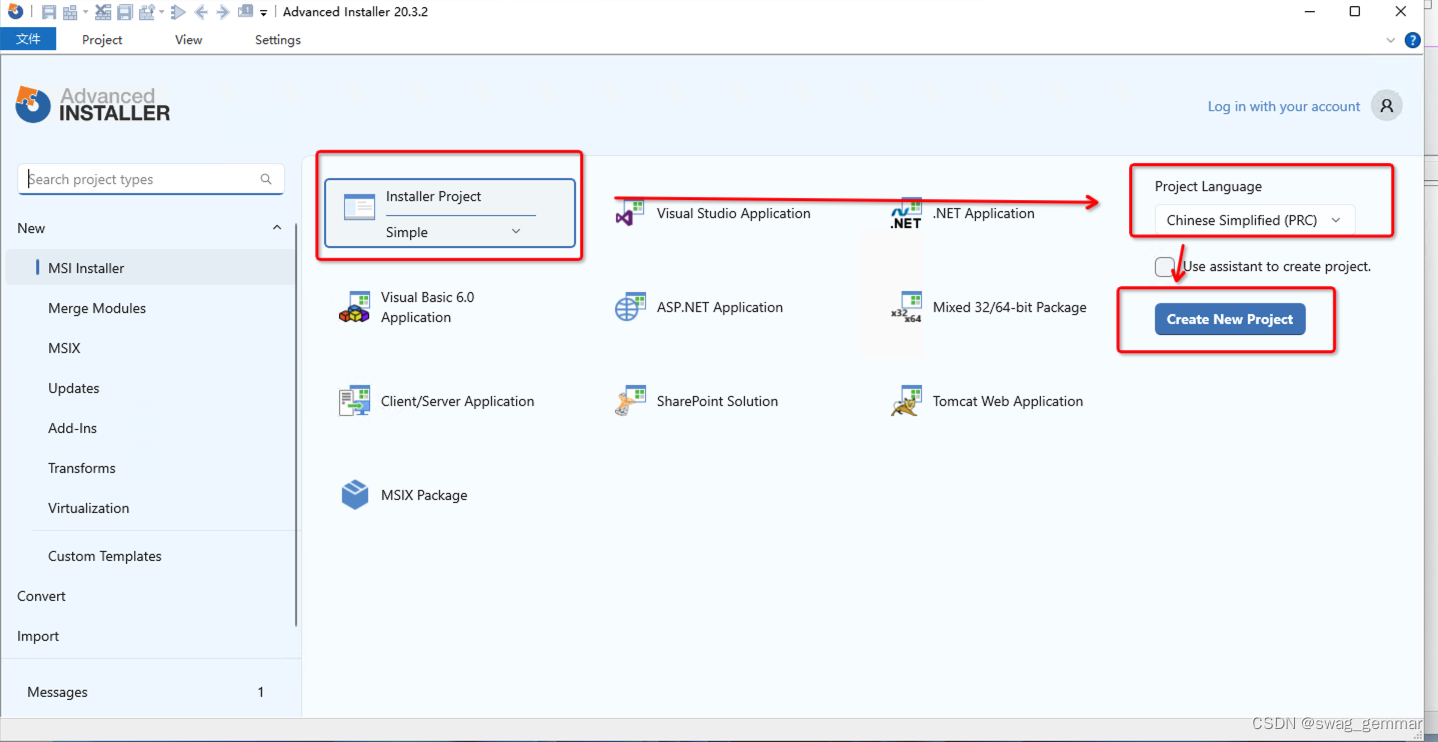Open the Settings tab
Viewport: 1438px width, 742px height.
pyautogui.click(x=276, y=39)
